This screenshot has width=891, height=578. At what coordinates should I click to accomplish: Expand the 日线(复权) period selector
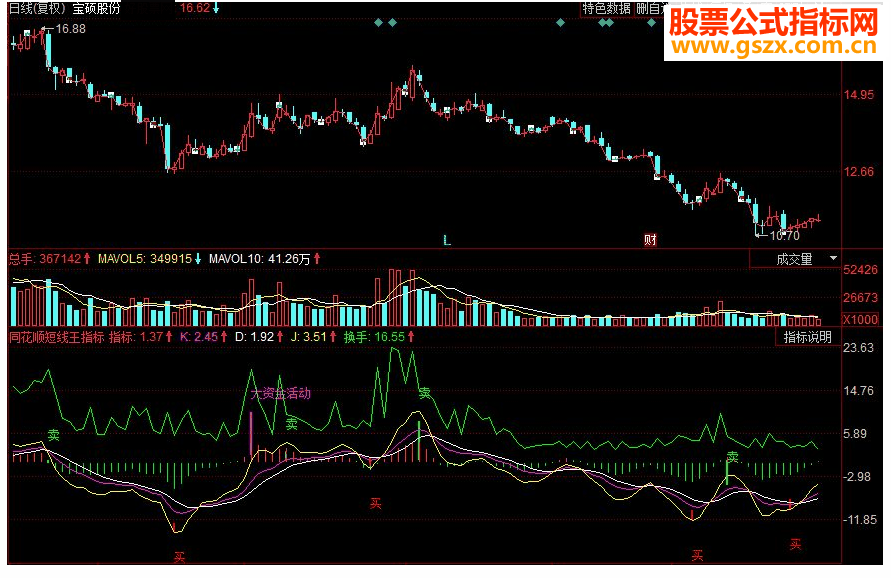[30, 9]
